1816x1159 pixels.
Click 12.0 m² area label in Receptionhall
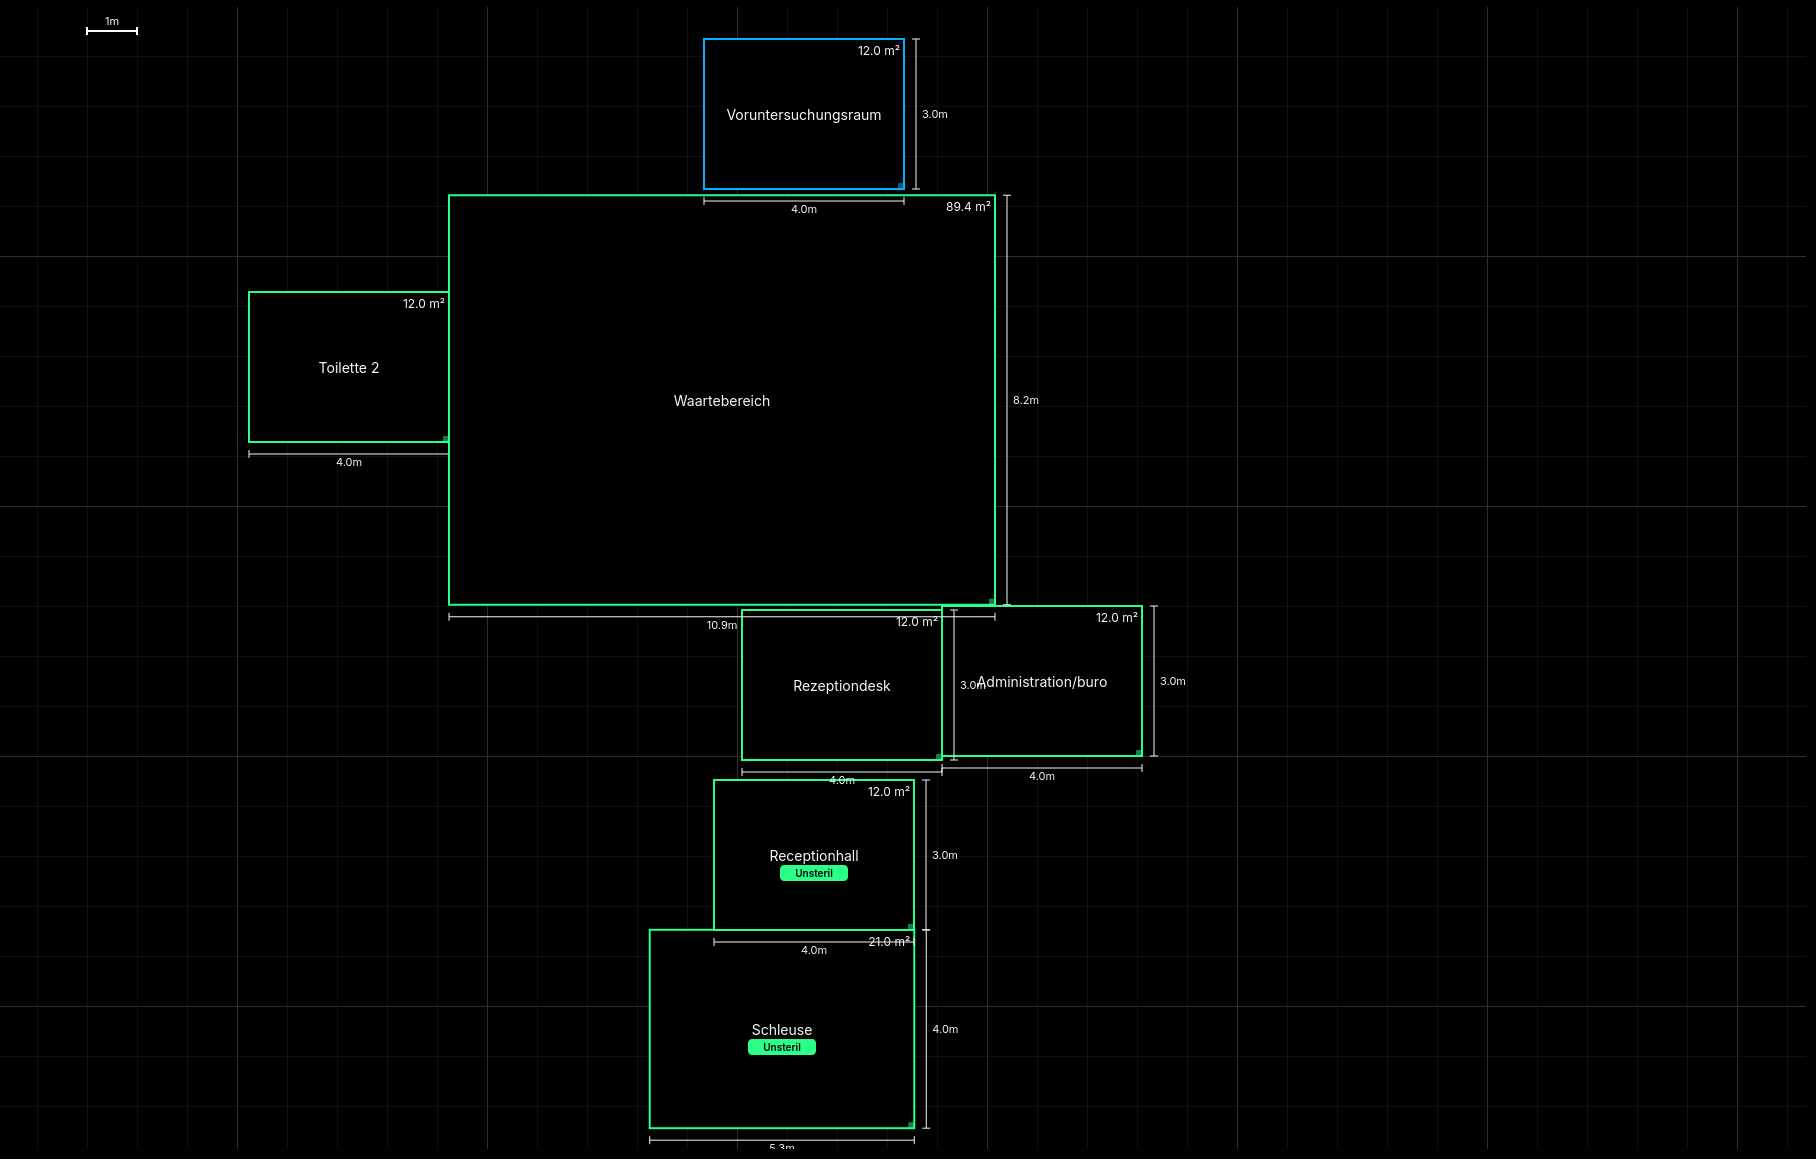(x=889, y=792)
